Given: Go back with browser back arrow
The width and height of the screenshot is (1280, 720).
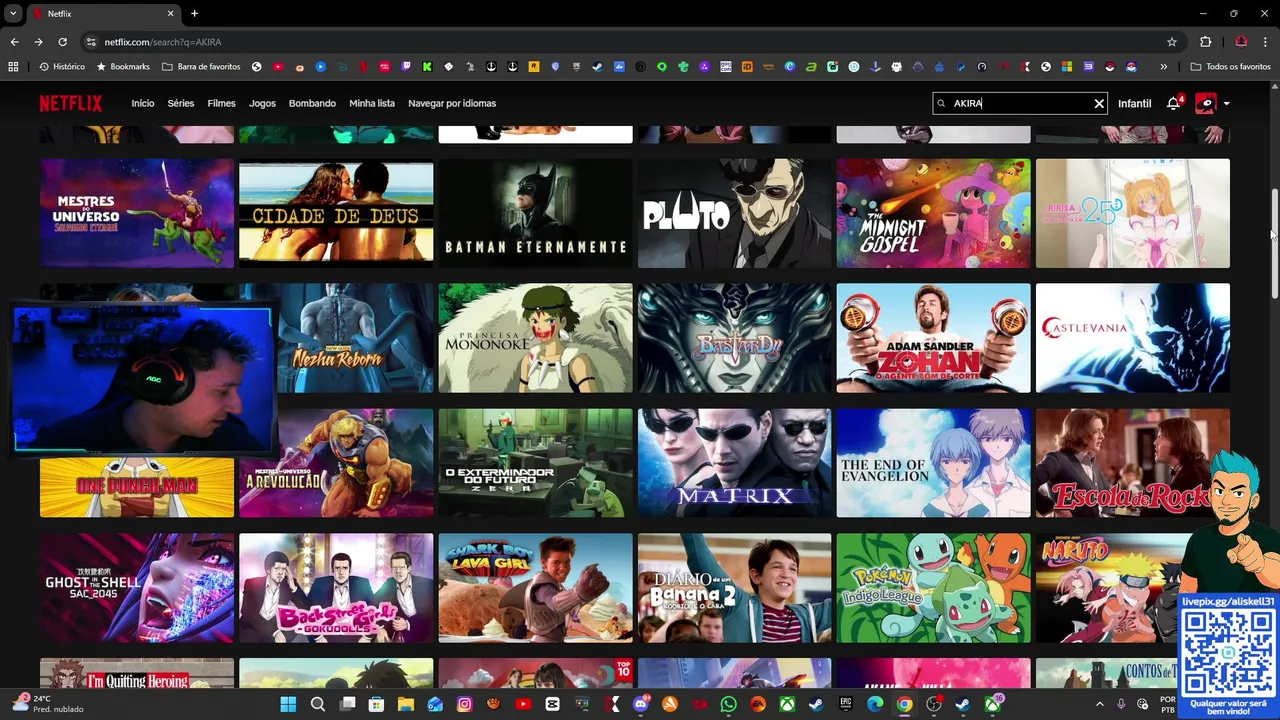Looking at the screenshot, I should (x=14, y=42).
